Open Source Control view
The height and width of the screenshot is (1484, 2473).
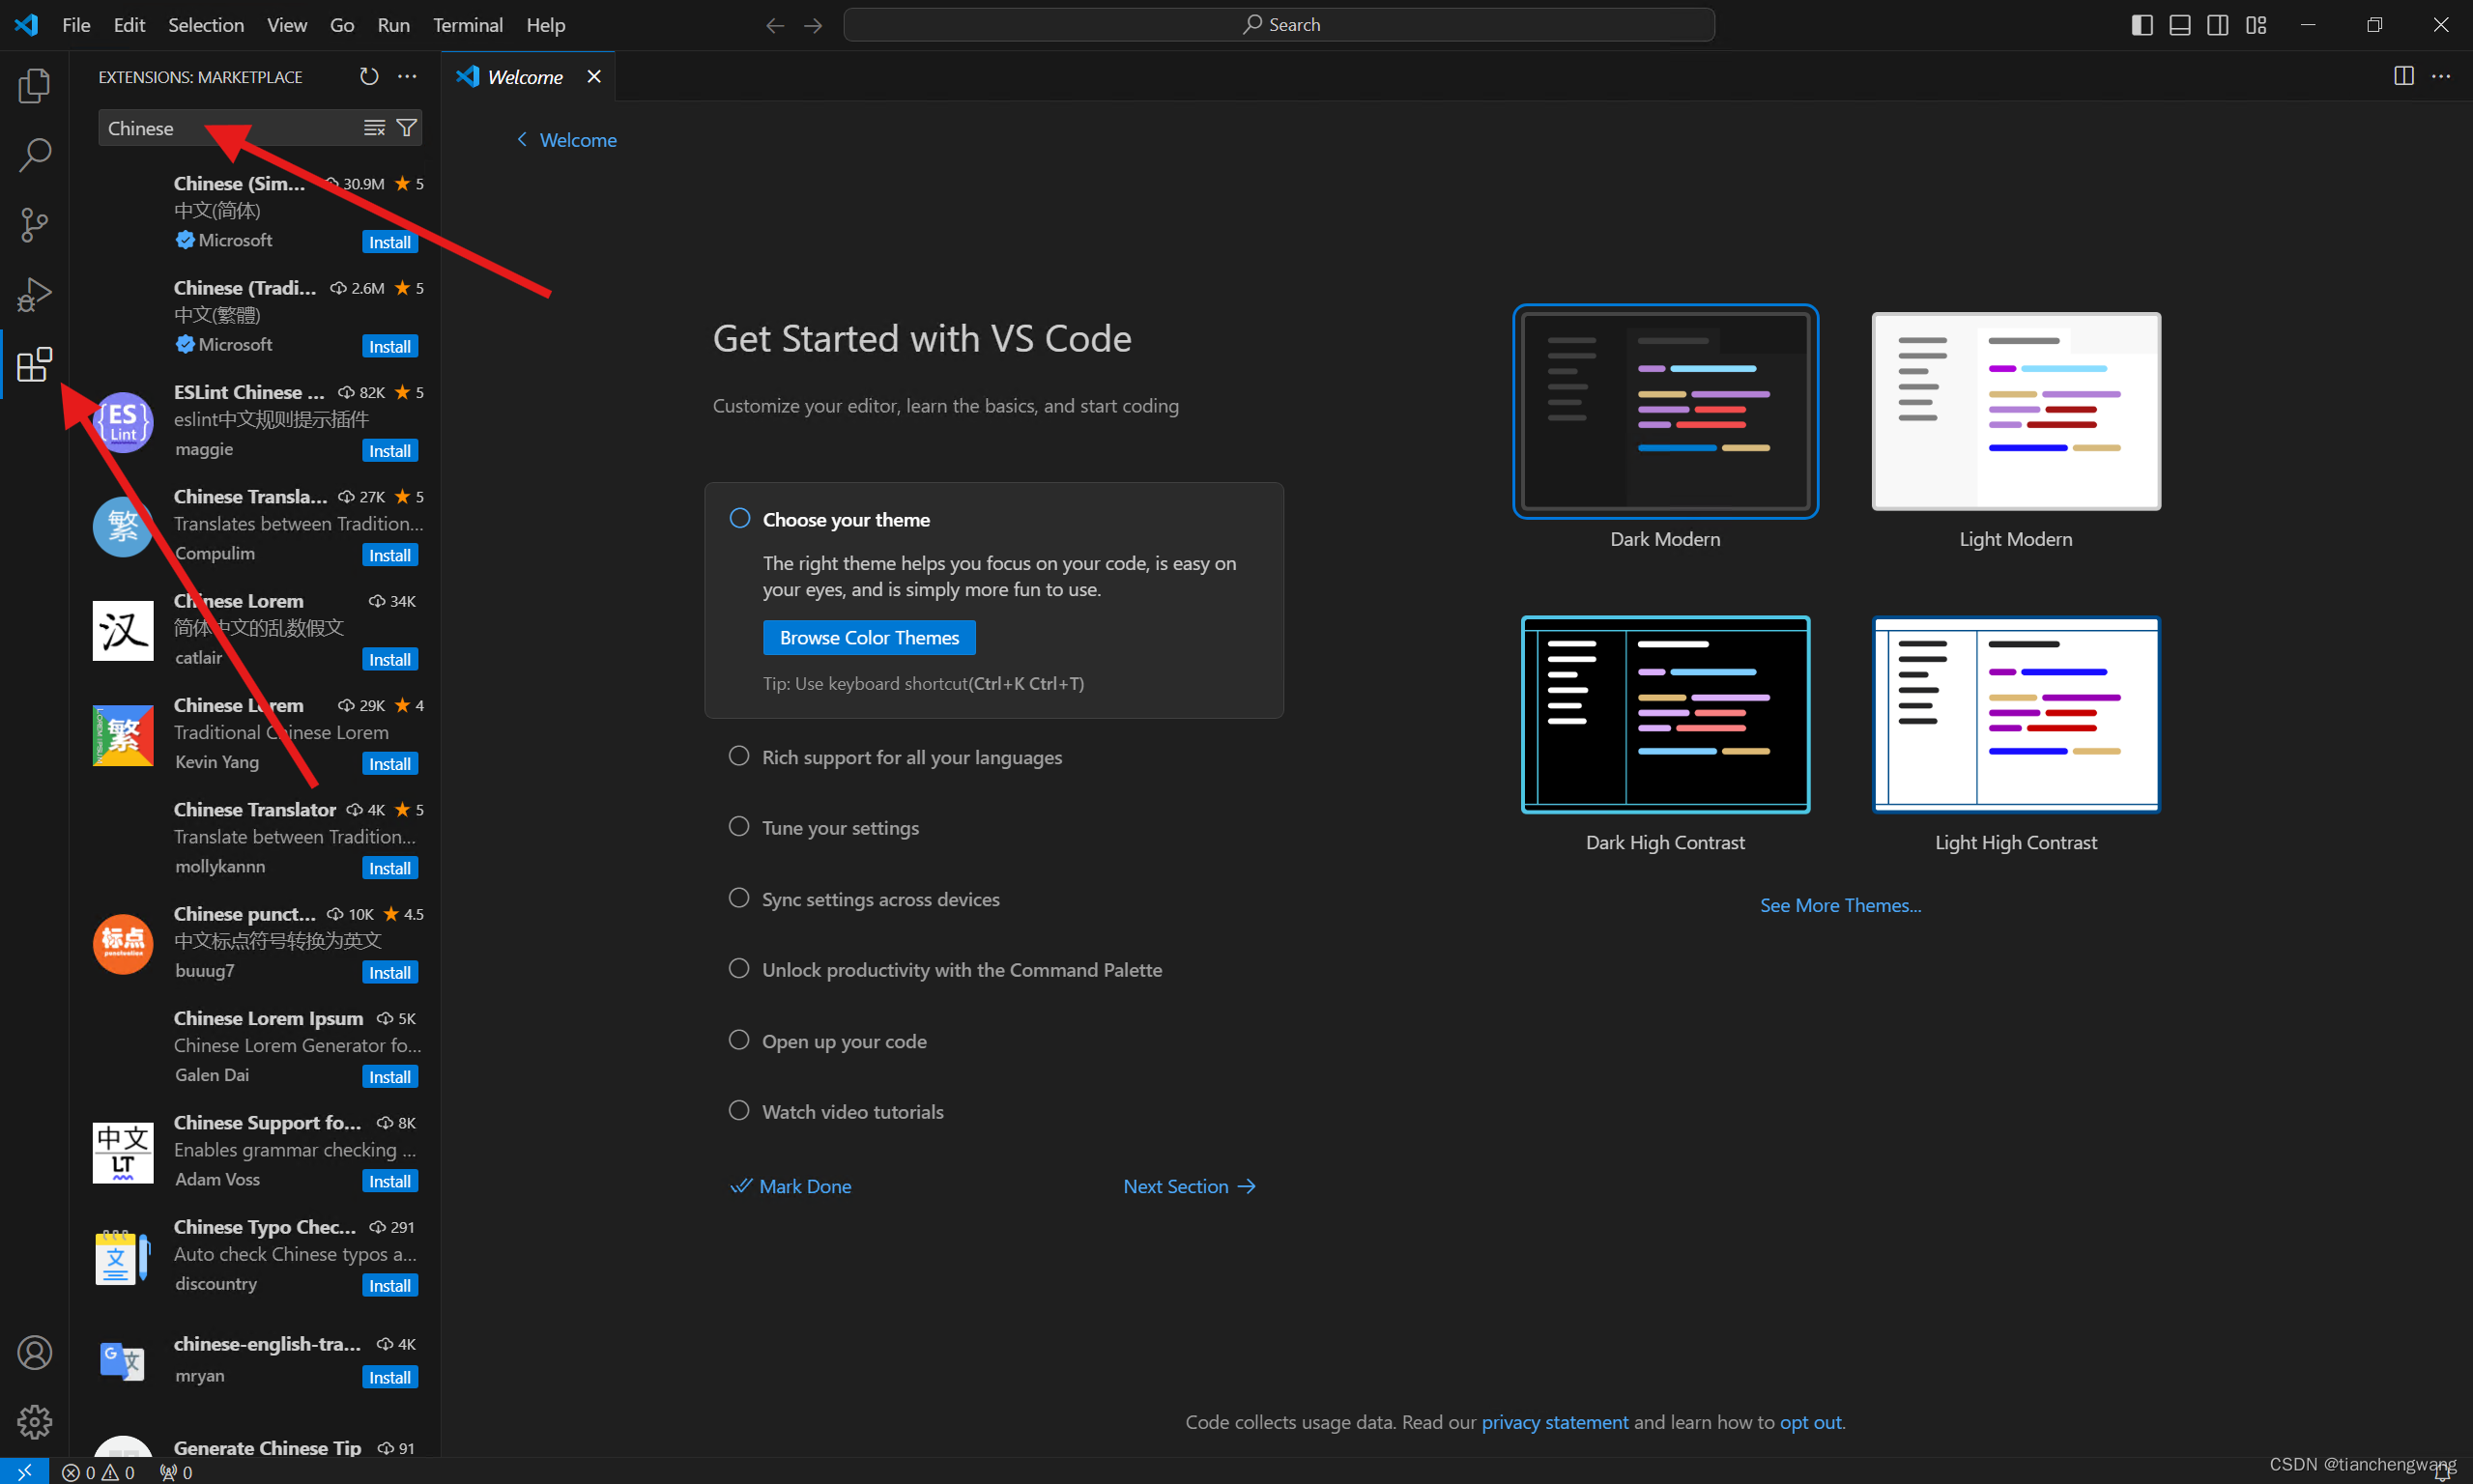[x=34, y=225]
